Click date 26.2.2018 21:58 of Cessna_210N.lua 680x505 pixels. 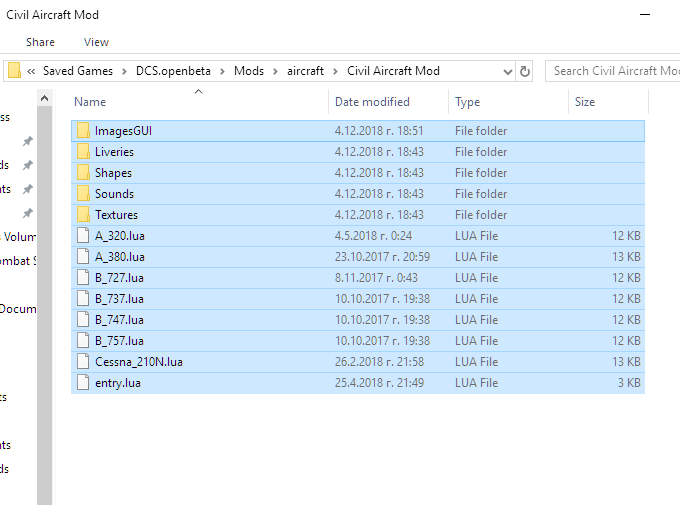[379, 362]
